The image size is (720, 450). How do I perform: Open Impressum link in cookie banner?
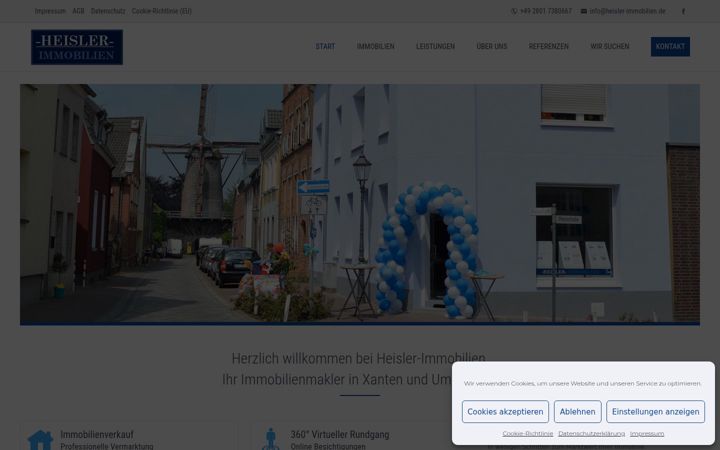[647, 433]
